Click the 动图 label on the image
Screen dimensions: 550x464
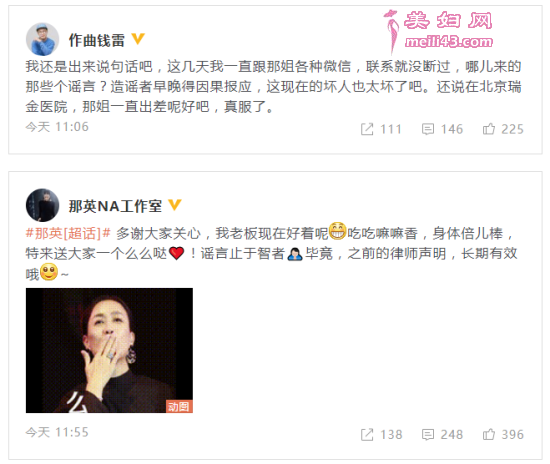tap(179, 406)
